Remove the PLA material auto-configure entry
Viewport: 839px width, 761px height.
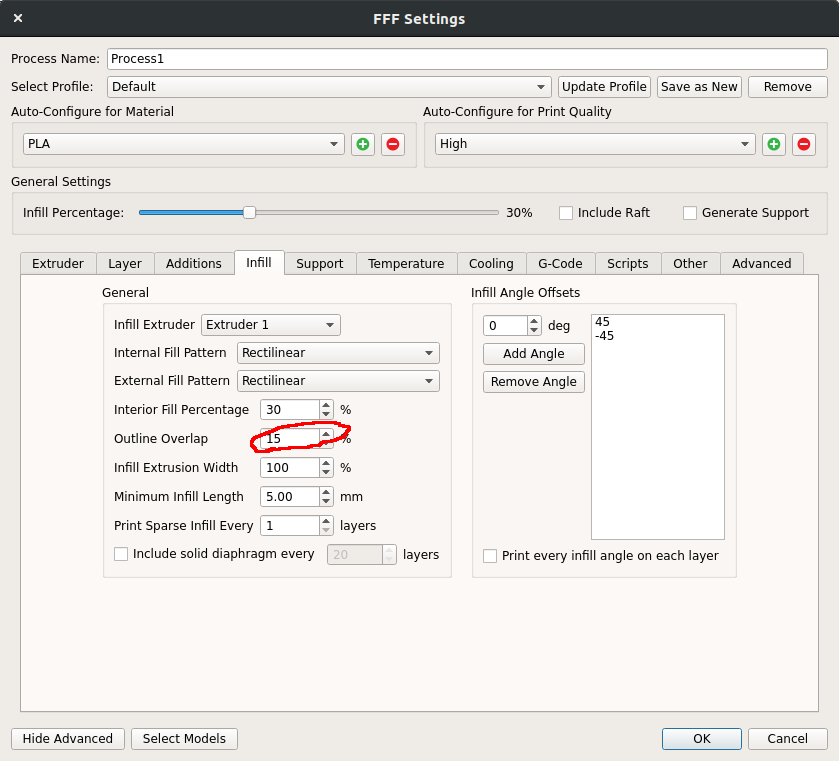pos(393,144)
